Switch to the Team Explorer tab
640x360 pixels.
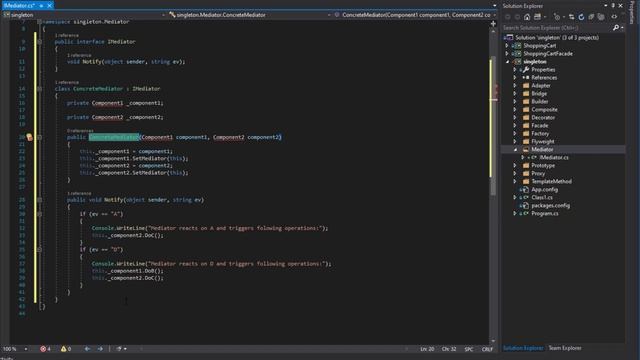point(565,348)
